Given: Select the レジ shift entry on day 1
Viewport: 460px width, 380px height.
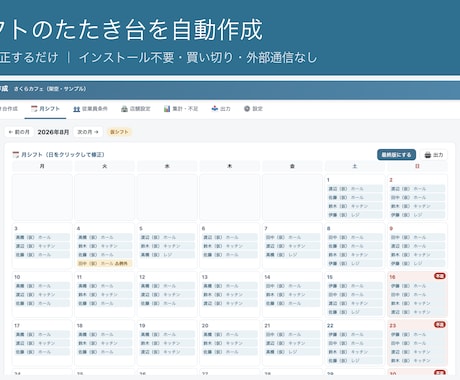Looking at the screenshot, I should tap(355, 215).
